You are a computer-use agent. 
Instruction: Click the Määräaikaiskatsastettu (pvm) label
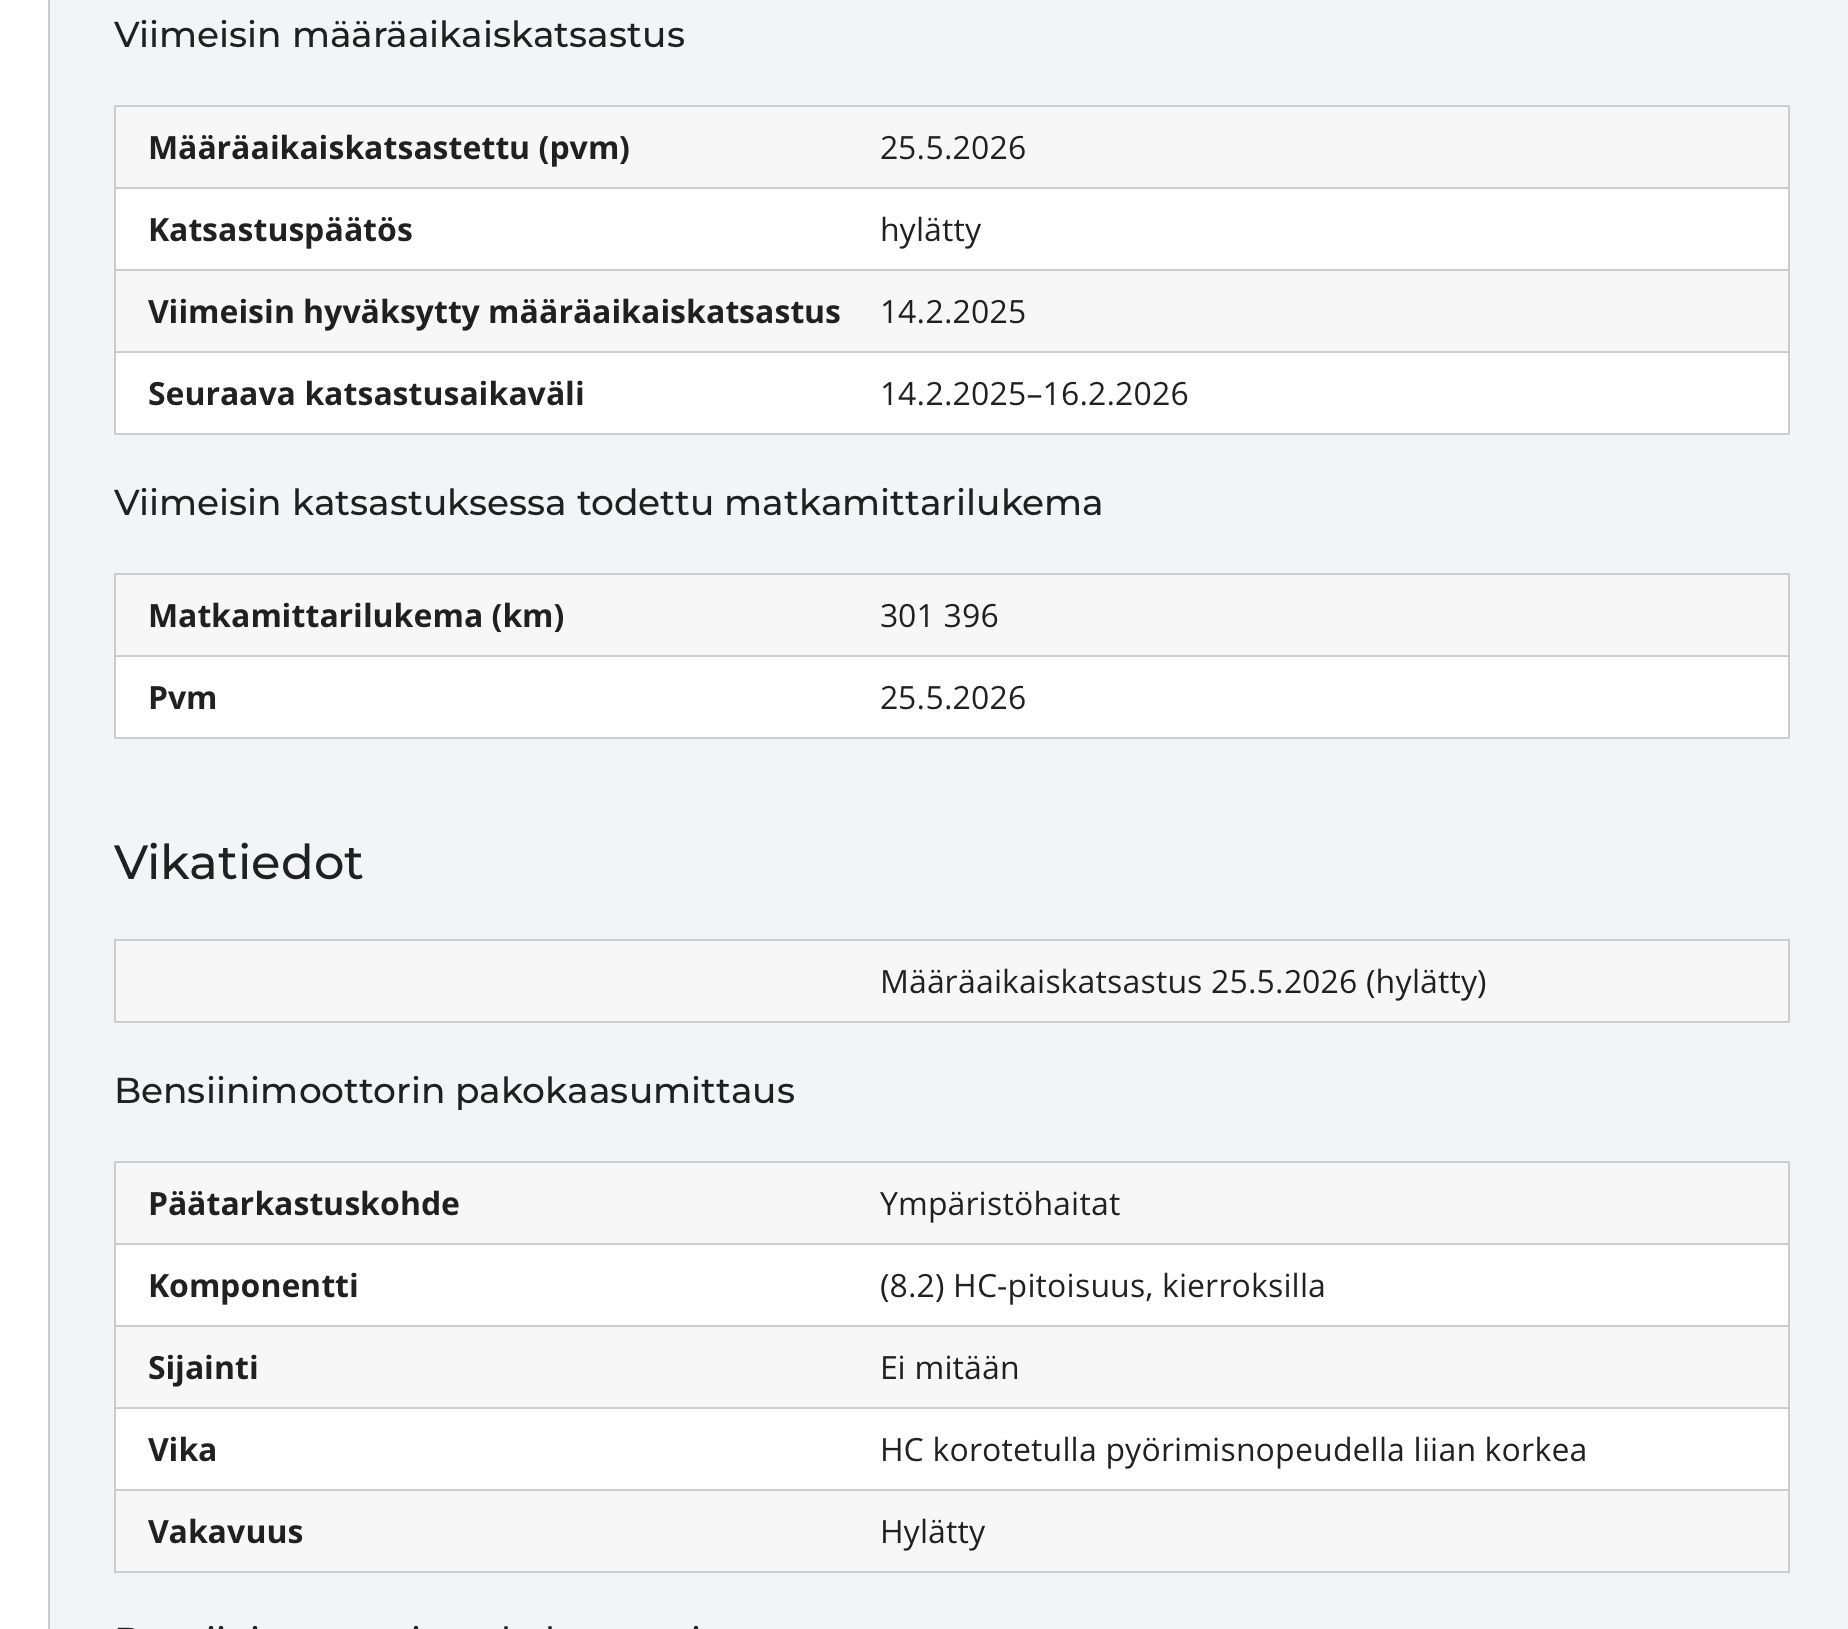tap(389, 148)
